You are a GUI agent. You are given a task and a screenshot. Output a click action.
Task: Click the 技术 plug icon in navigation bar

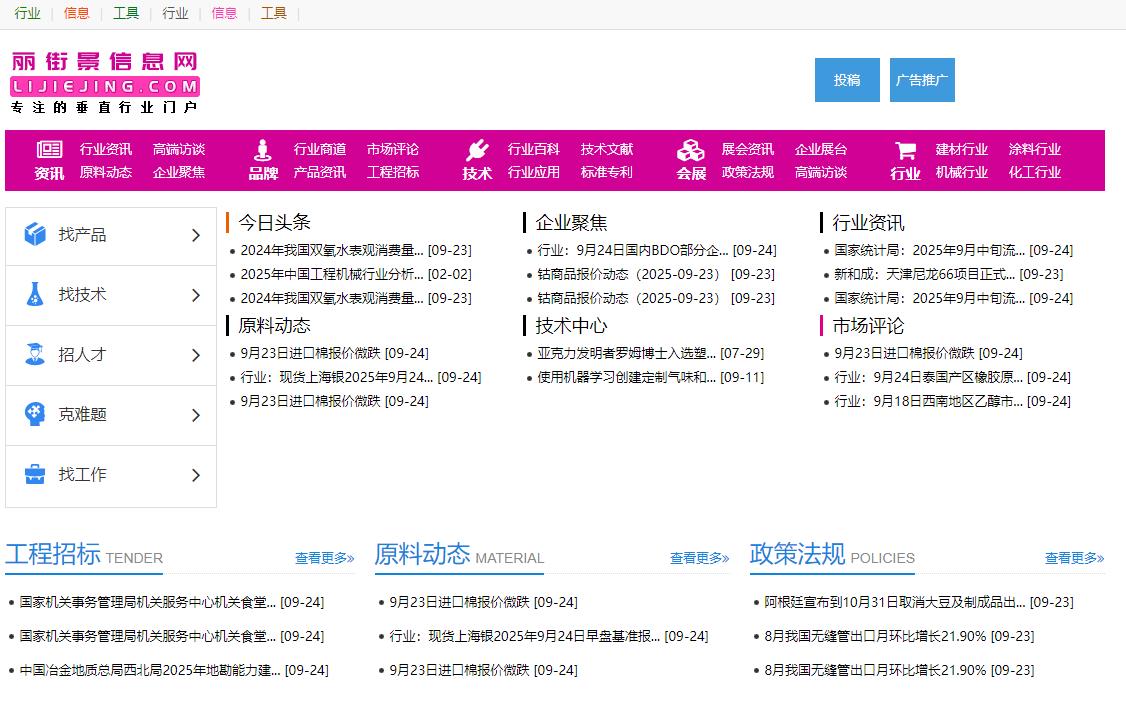coord(476,150)
